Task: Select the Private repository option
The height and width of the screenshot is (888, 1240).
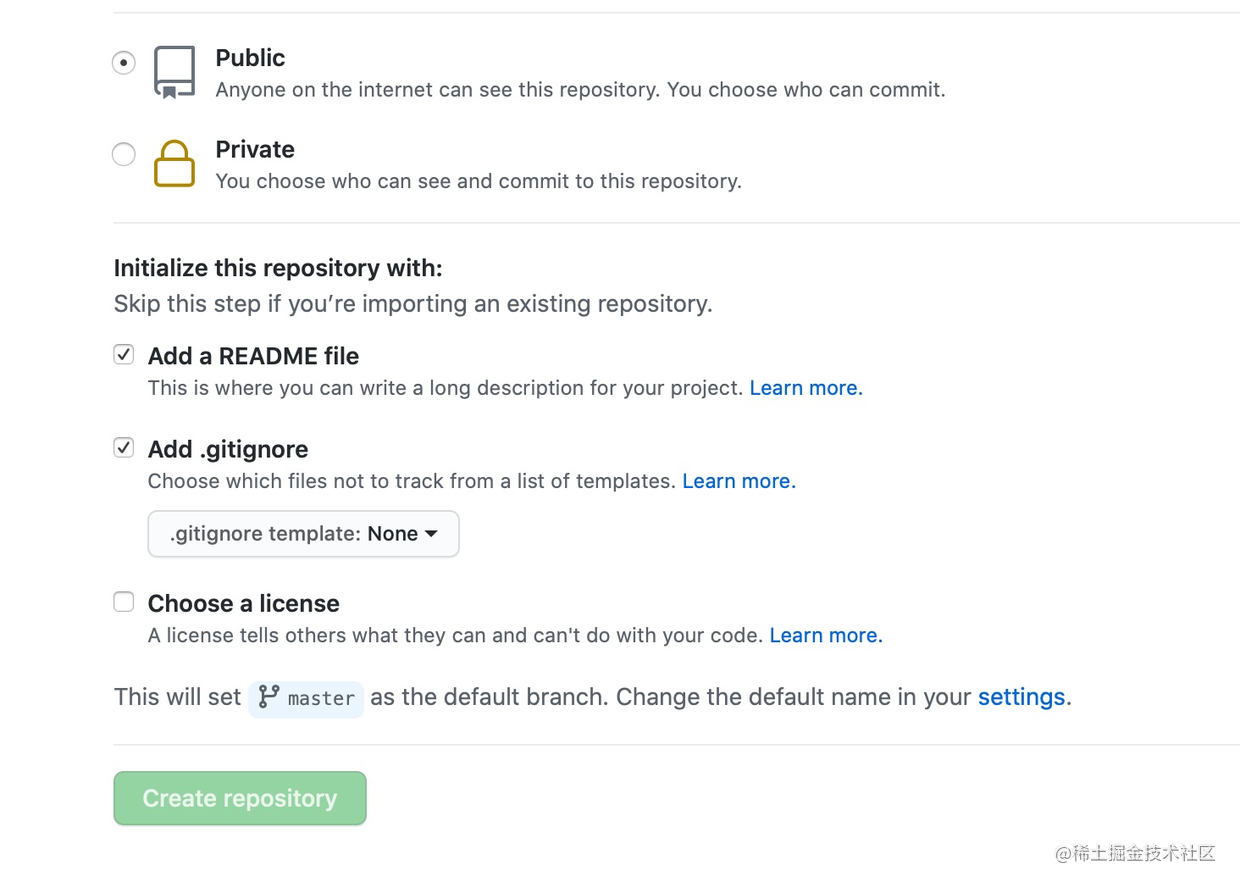Action: pos(123,154)
